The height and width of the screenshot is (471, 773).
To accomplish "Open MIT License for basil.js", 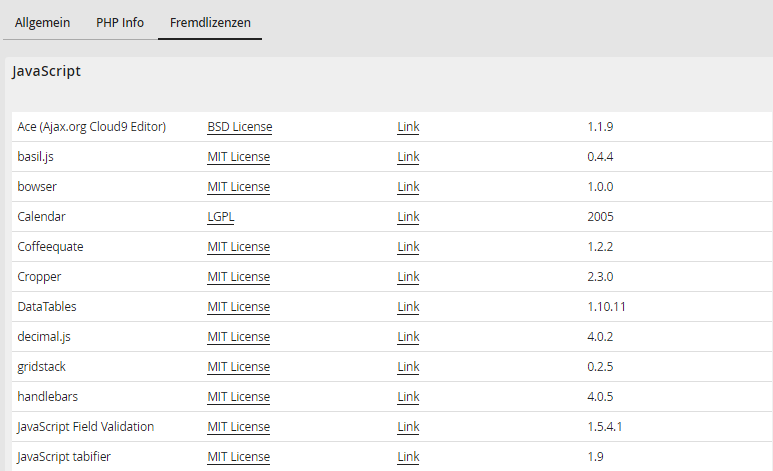I will pos(239,157).
